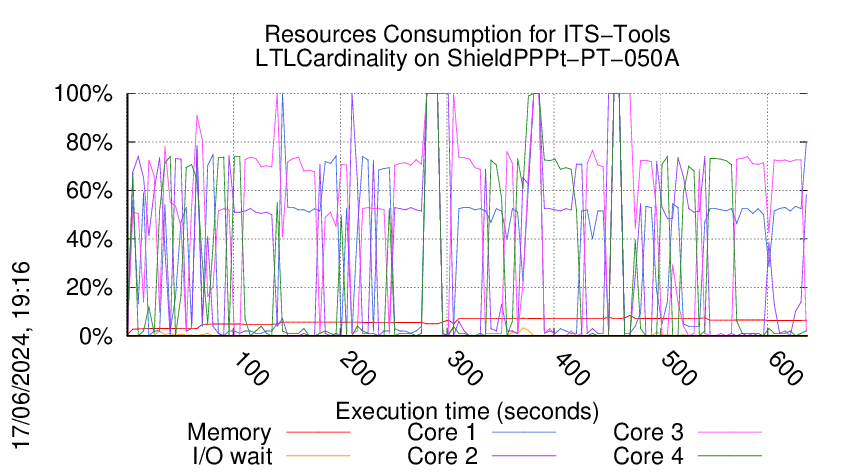The image size is (850, 475).
Task: Click the Memory legend label
Action: click(229, 433)
